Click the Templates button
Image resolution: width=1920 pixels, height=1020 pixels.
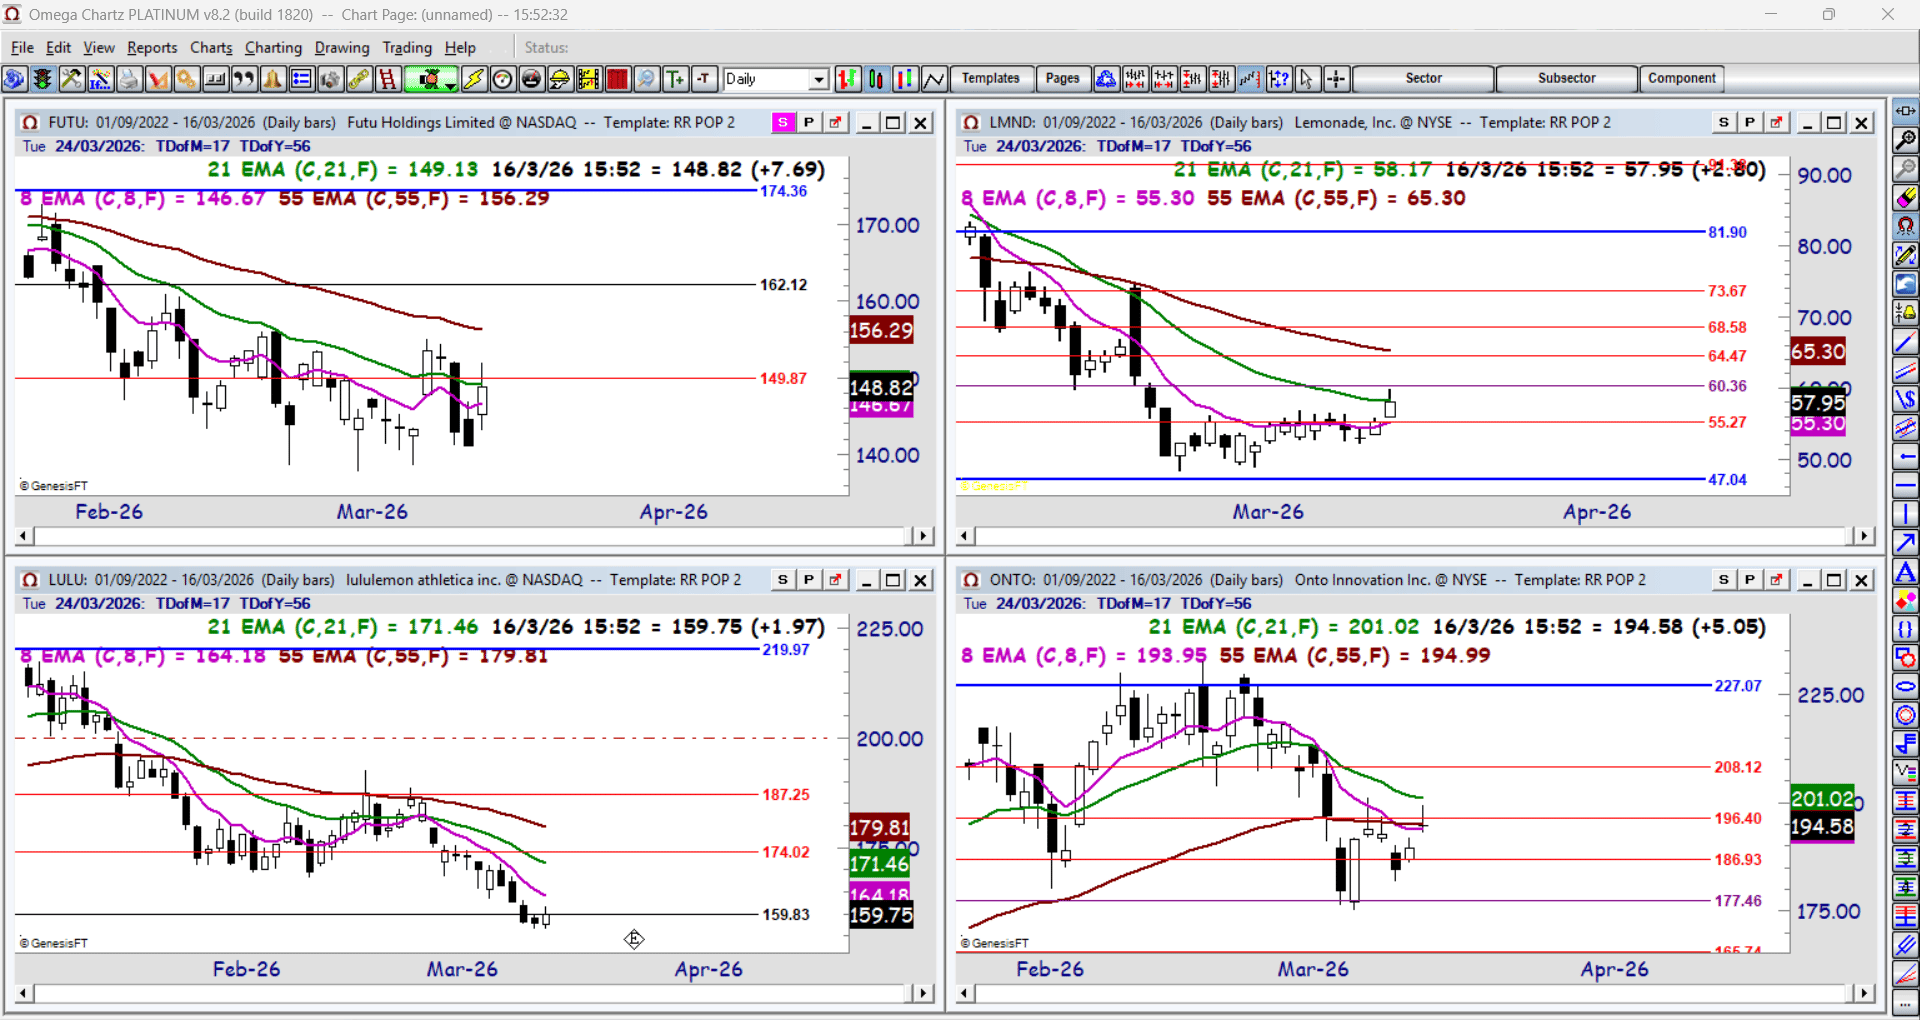(x=991, y=79)
